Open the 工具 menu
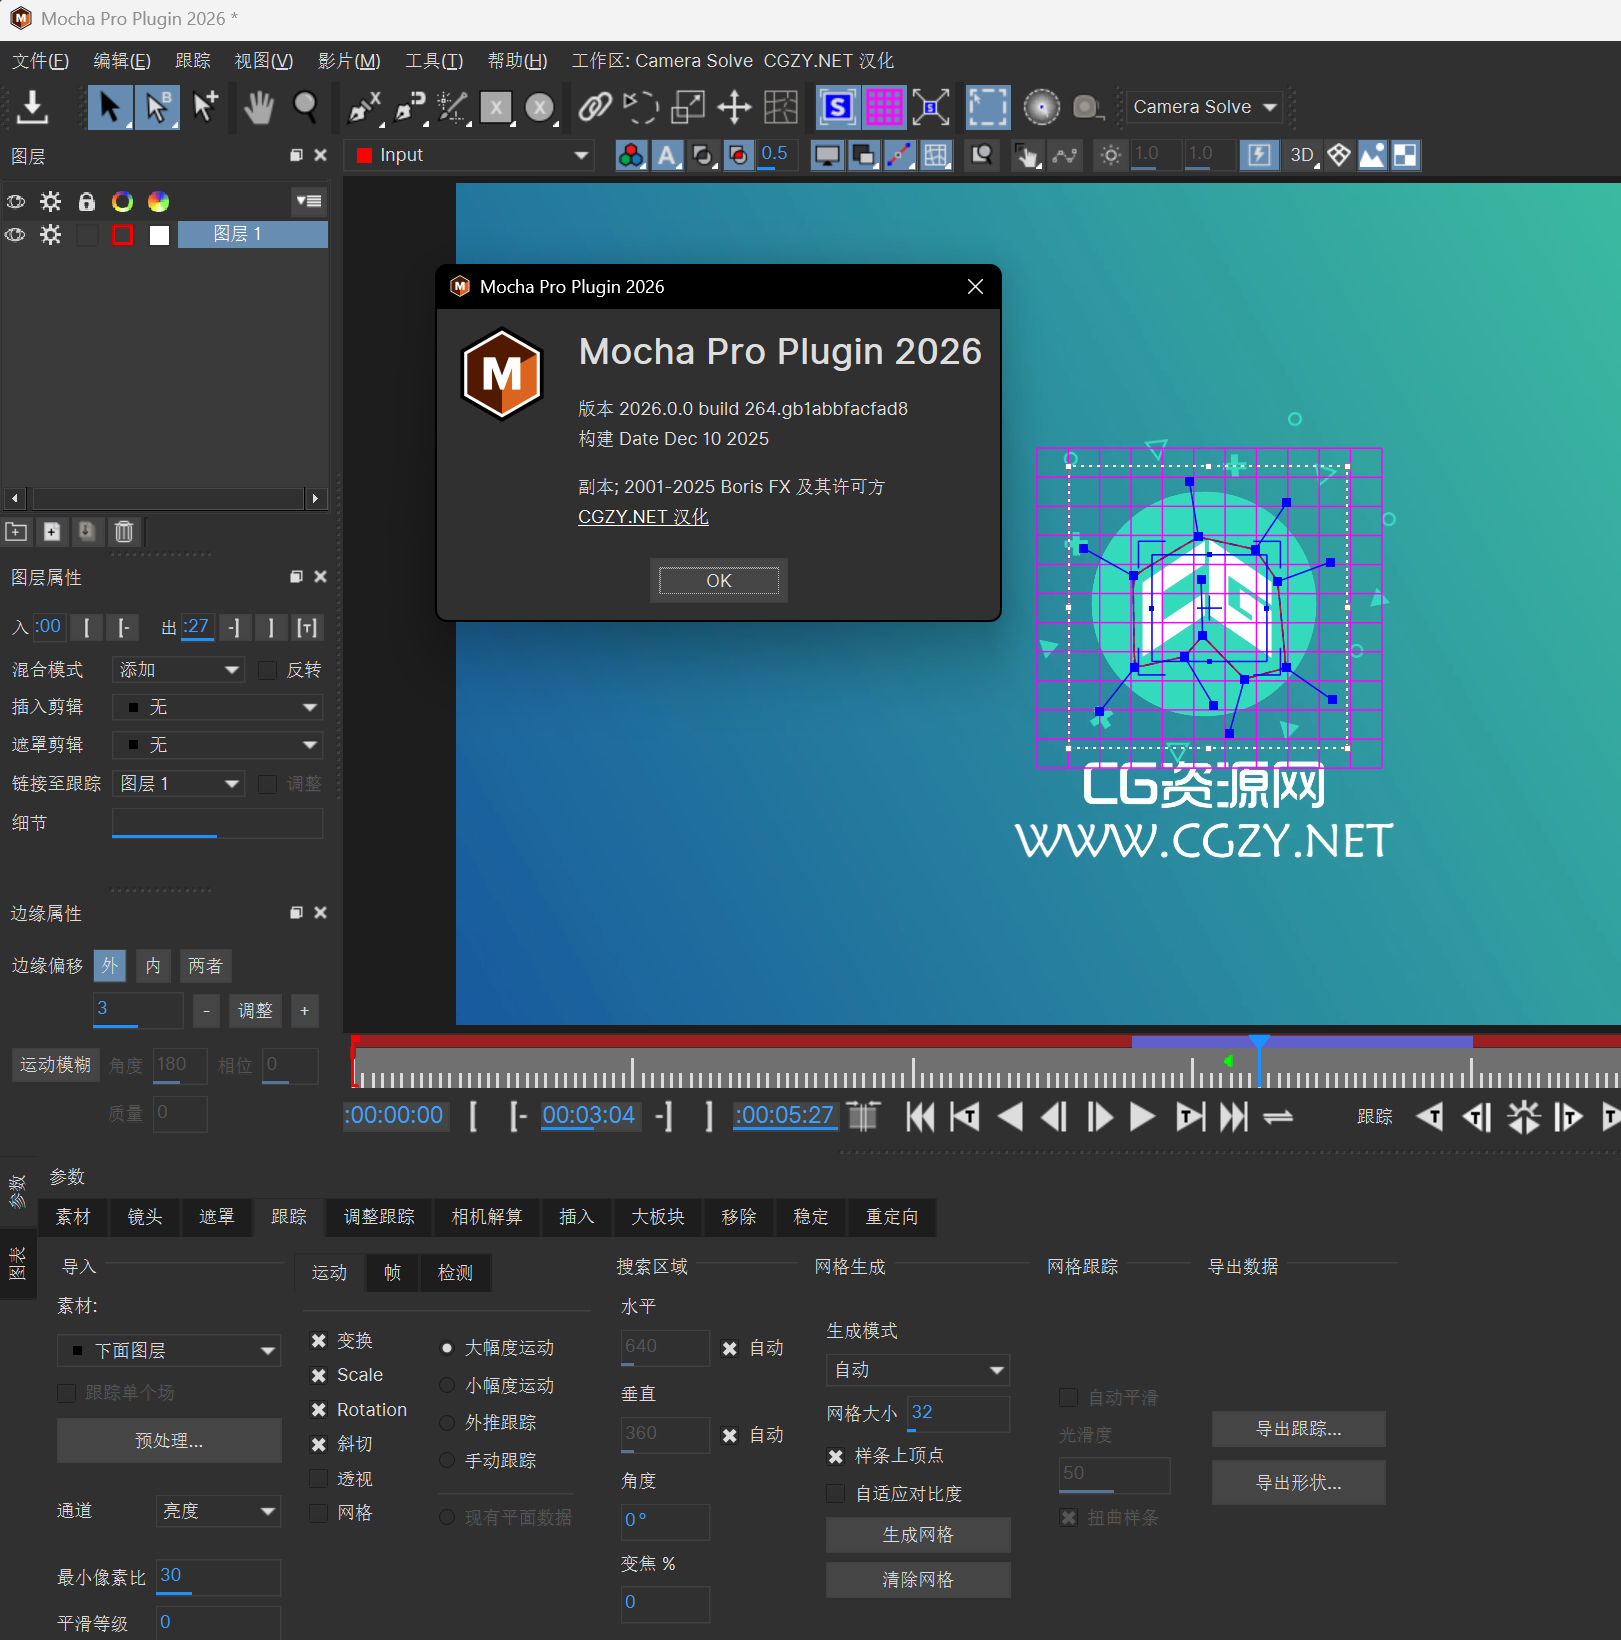The width and height of the screenshot is (1621, 1640). point(433,60)
